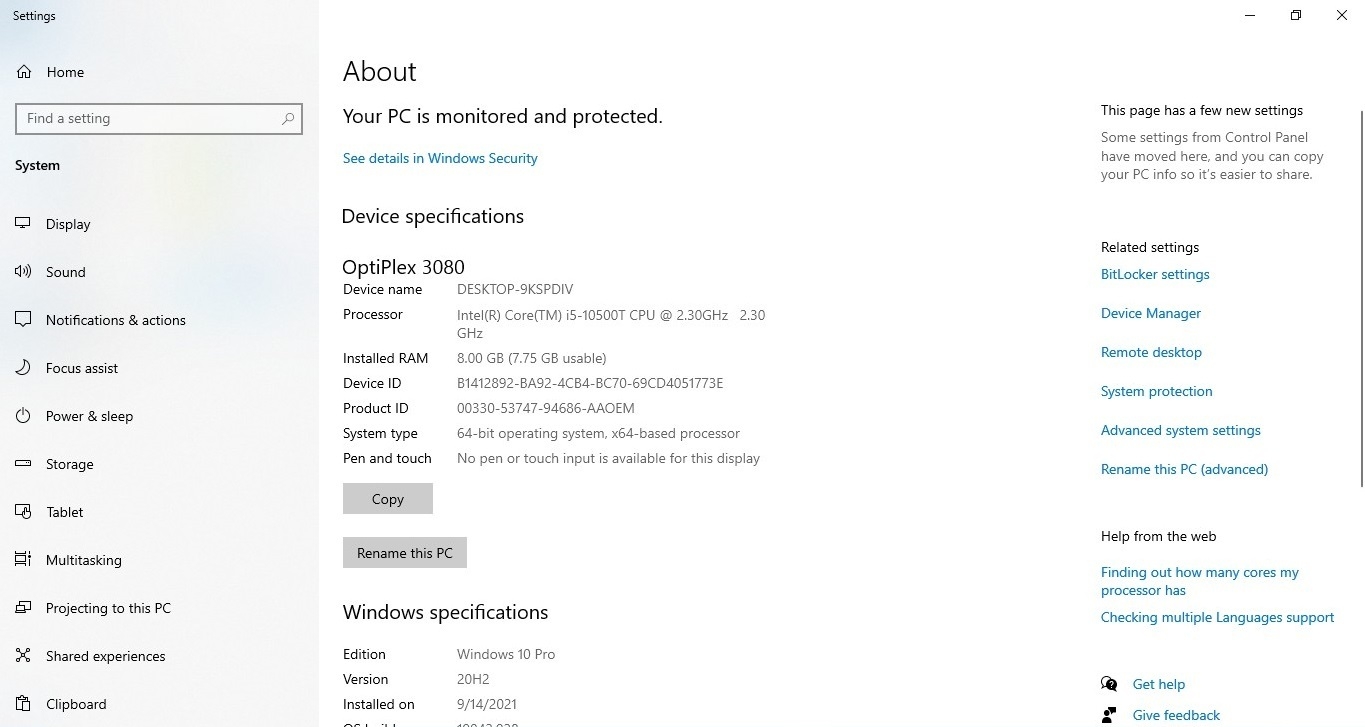The width and height of the screenshot is (1365, 727).
Task: Click the Shared experiences icon
Action: click(23, 656)
